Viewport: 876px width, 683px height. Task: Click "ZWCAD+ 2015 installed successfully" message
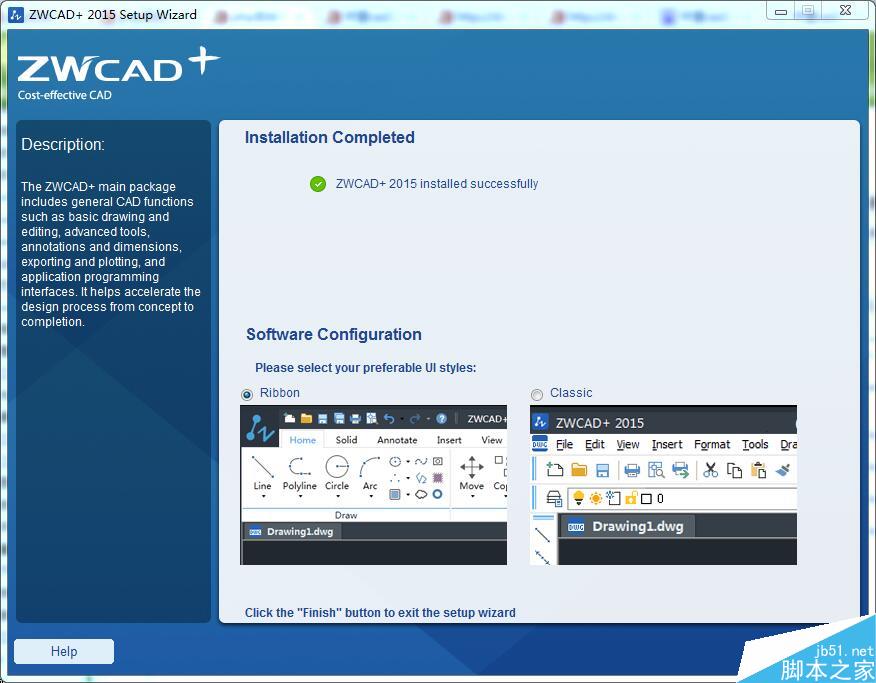pyautogui.click(x=437, y=184)
